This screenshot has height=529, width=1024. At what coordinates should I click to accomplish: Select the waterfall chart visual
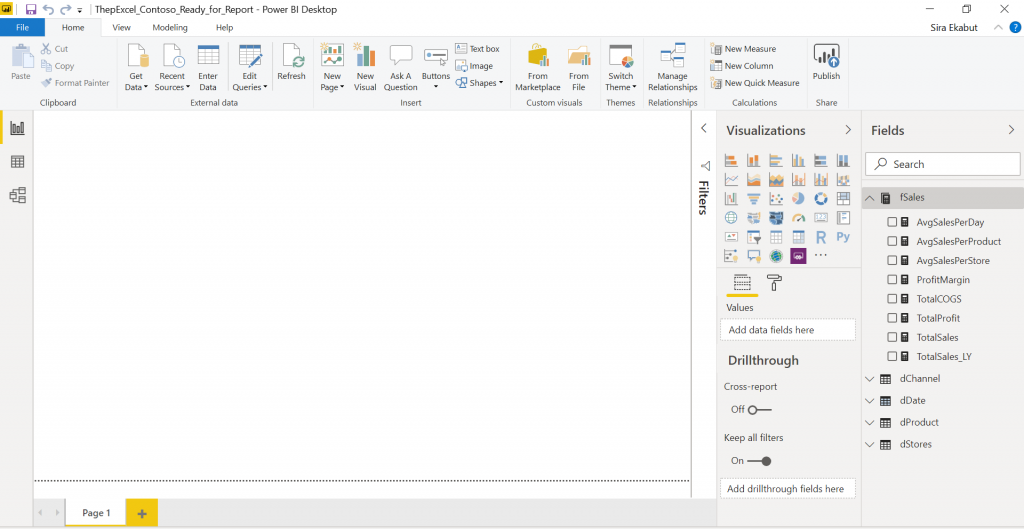(x=731, y=198)
